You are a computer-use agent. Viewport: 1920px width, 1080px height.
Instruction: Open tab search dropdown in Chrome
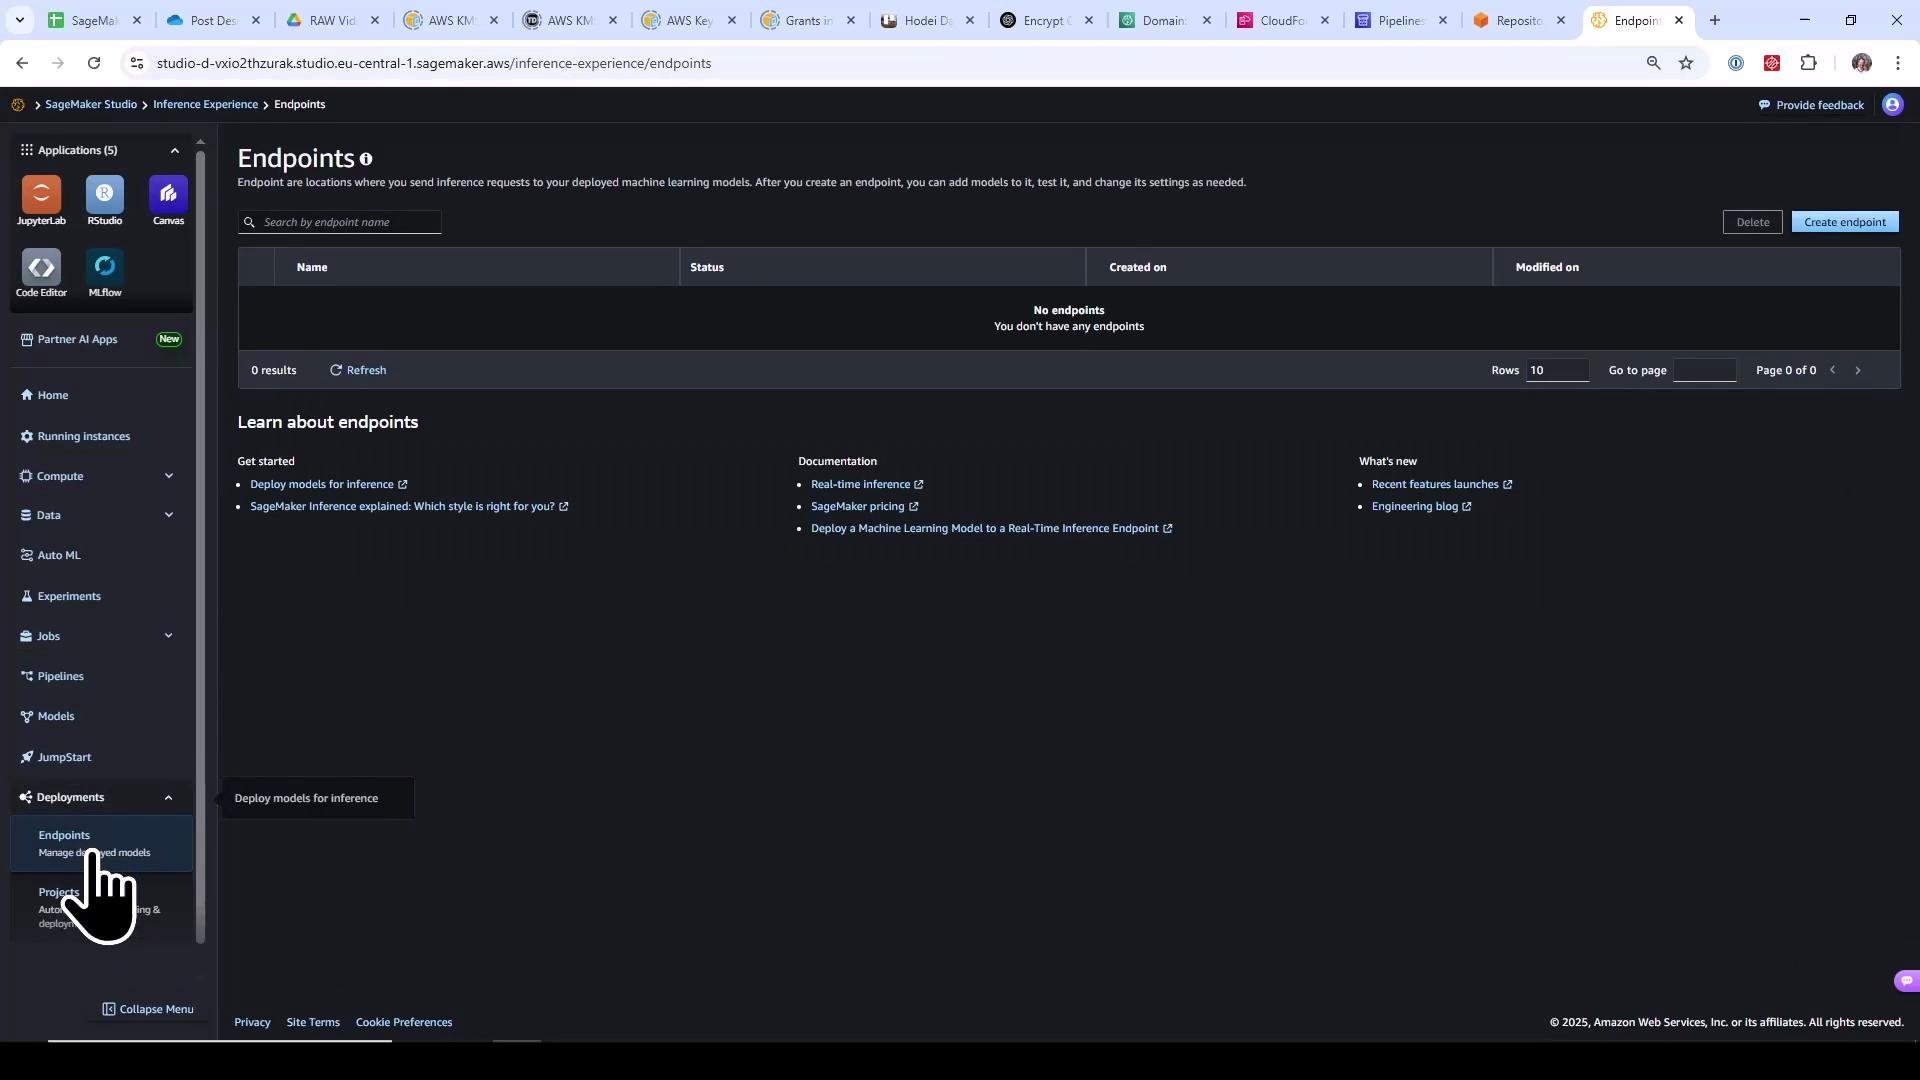20,20
